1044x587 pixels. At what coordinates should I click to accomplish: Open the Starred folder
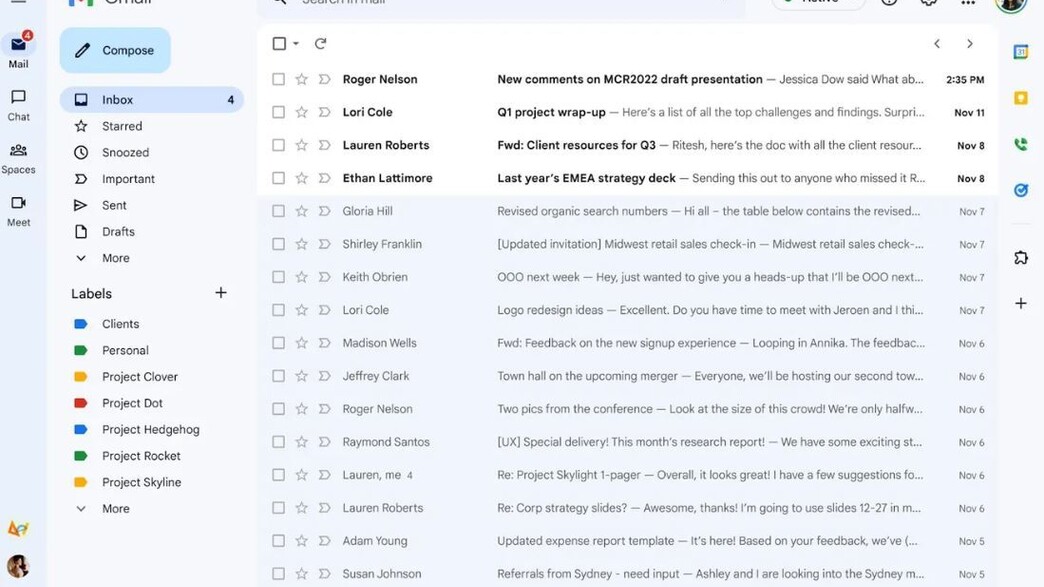tap(121, 126)
